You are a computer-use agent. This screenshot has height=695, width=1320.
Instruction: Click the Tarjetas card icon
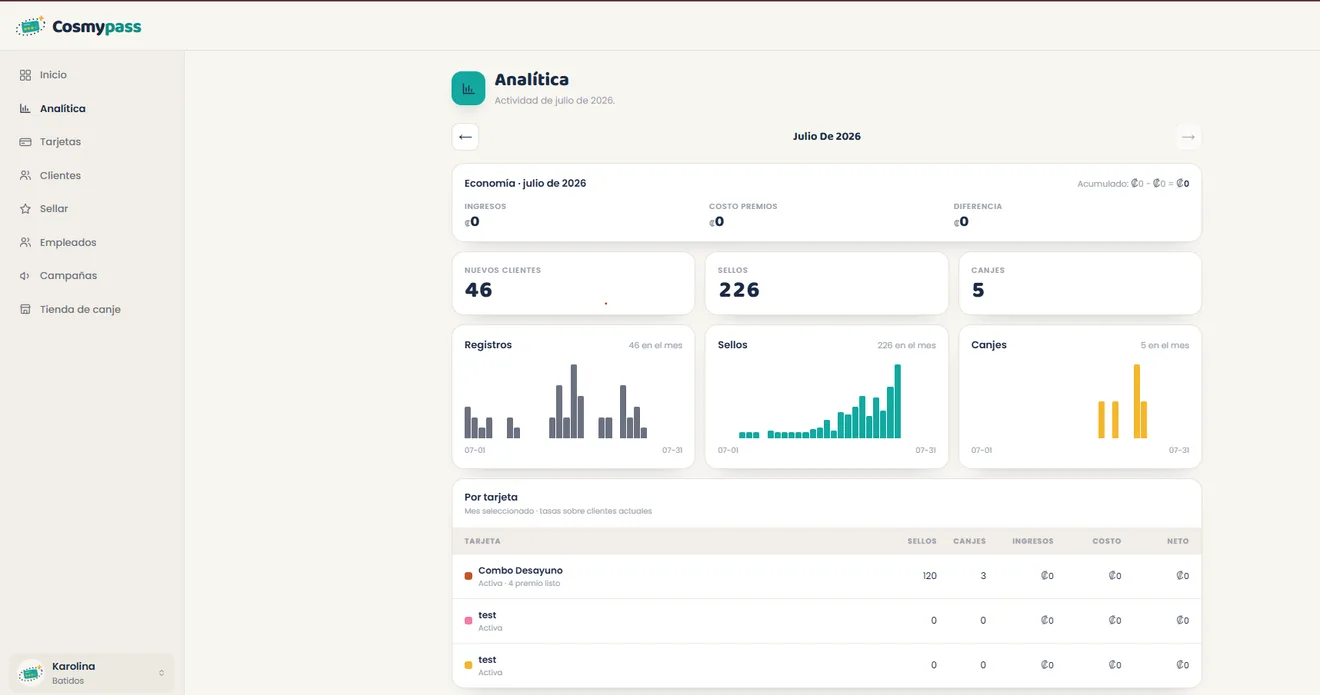point(25,142)
